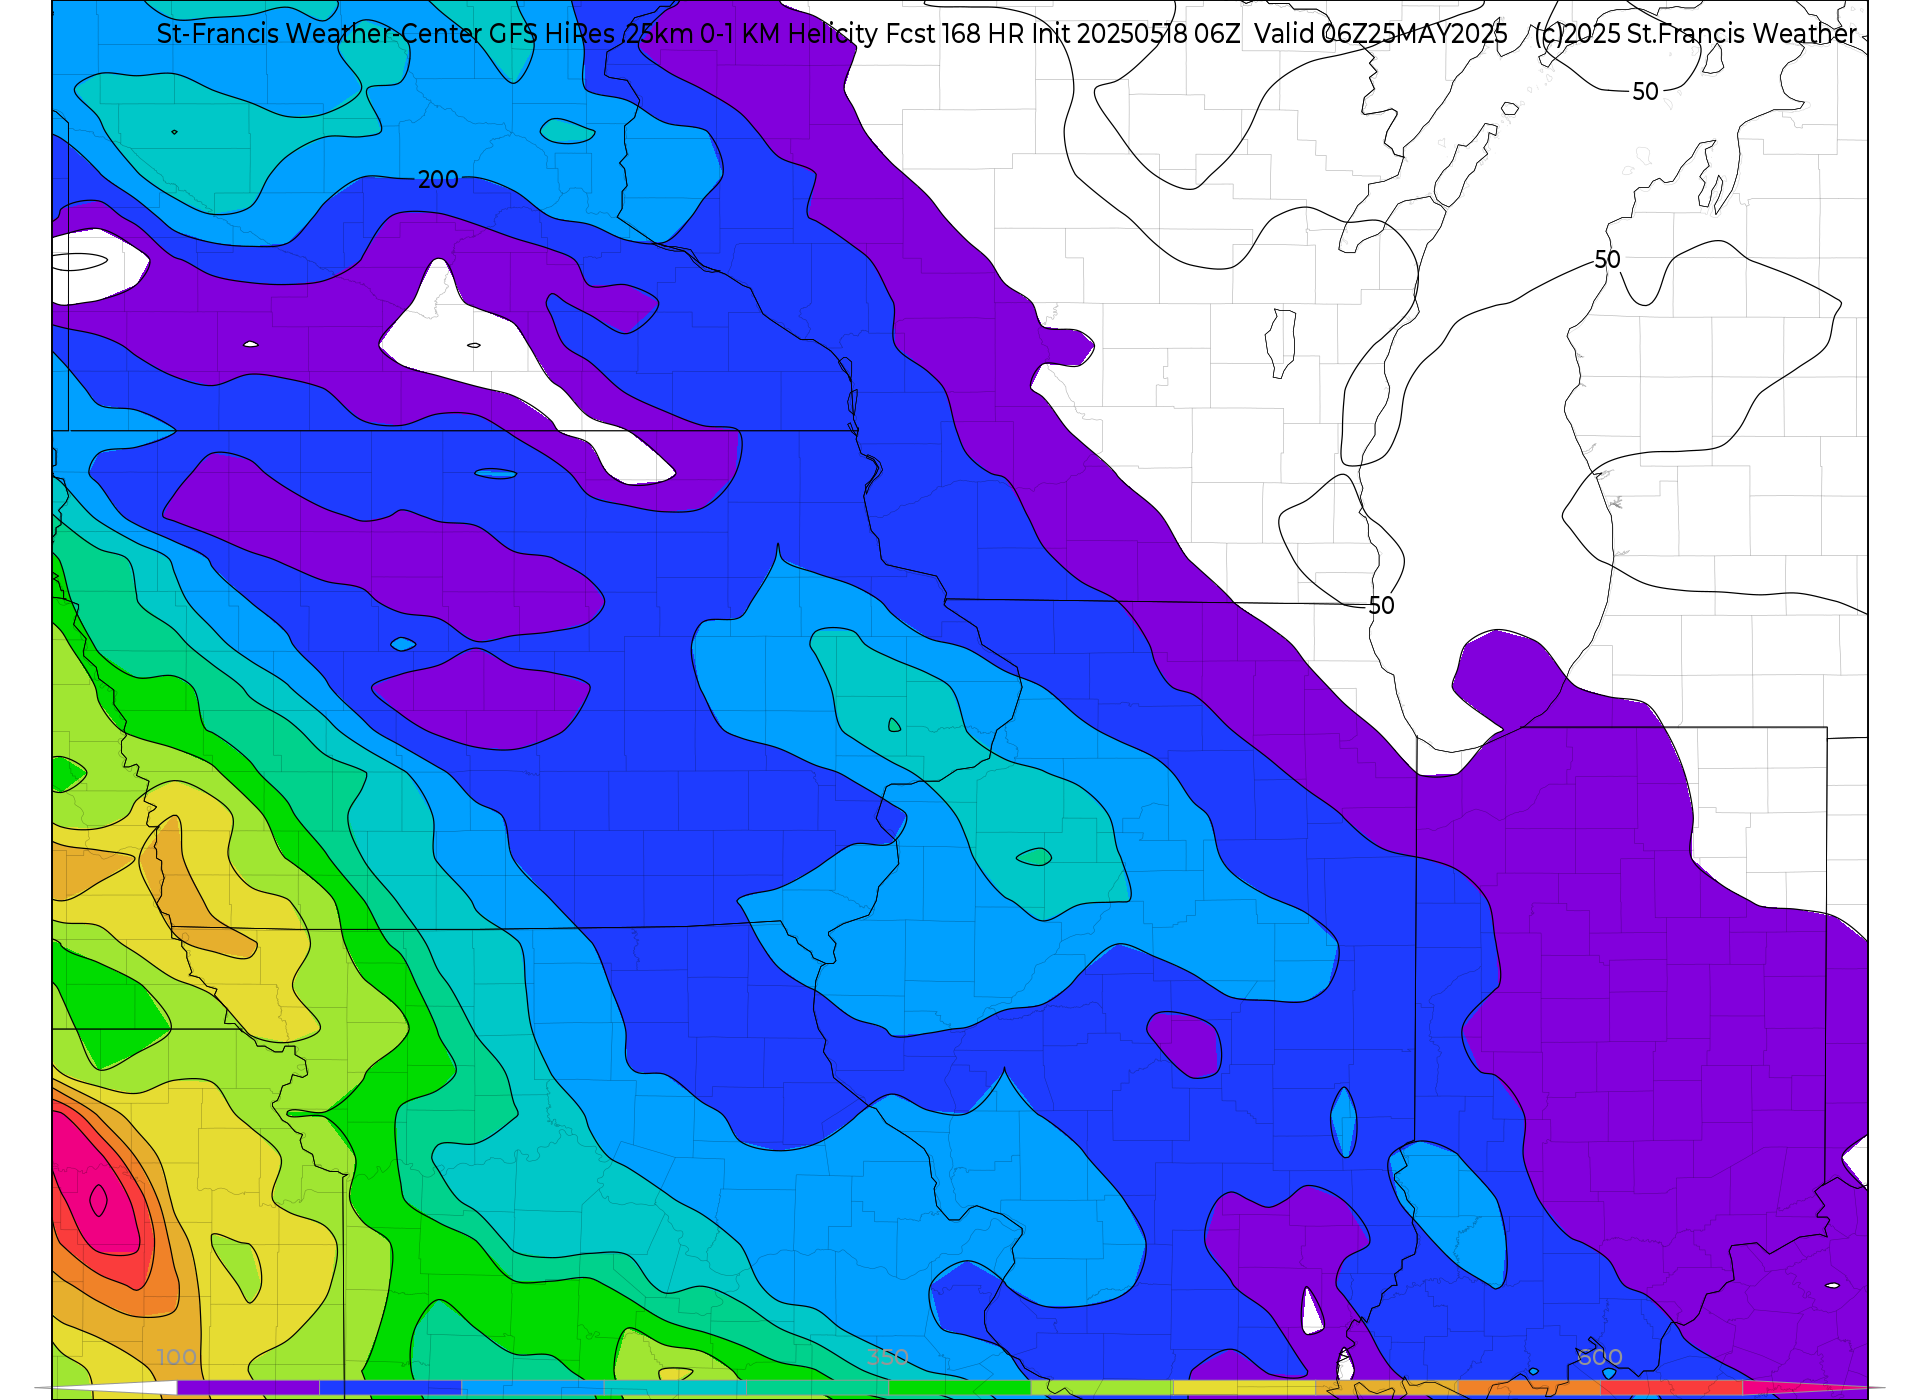Click the "600" legend value
Screen dimensions: 1920x1400
click(1600, 1357)
